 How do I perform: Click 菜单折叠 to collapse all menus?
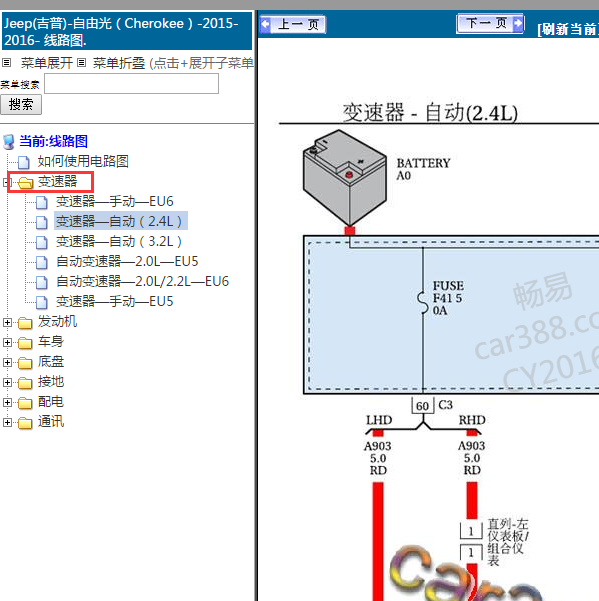(119, 63)
